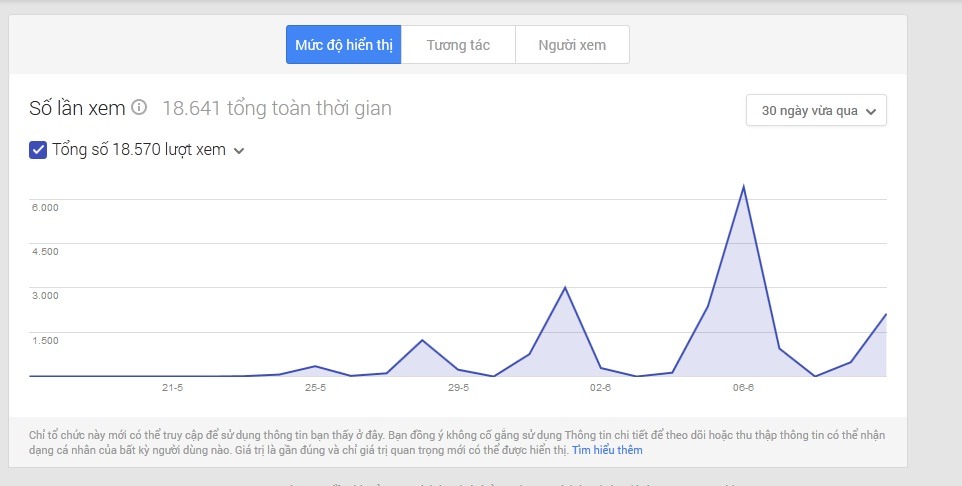Image resolution: width=962 pixels, height=486 pixels.
Task: Click the 18.641 tổng toàn thời gian text
Action: pos(276,107)
